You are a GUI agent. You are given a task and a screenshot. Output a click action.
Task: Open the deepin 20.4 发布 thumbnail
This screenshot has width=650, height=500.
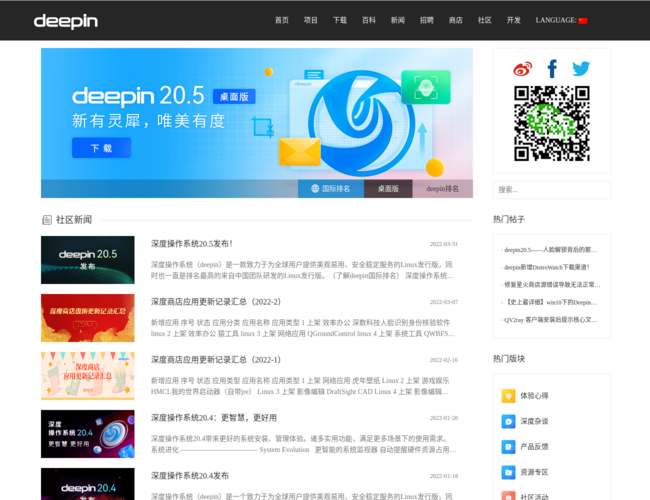[87, 484]
